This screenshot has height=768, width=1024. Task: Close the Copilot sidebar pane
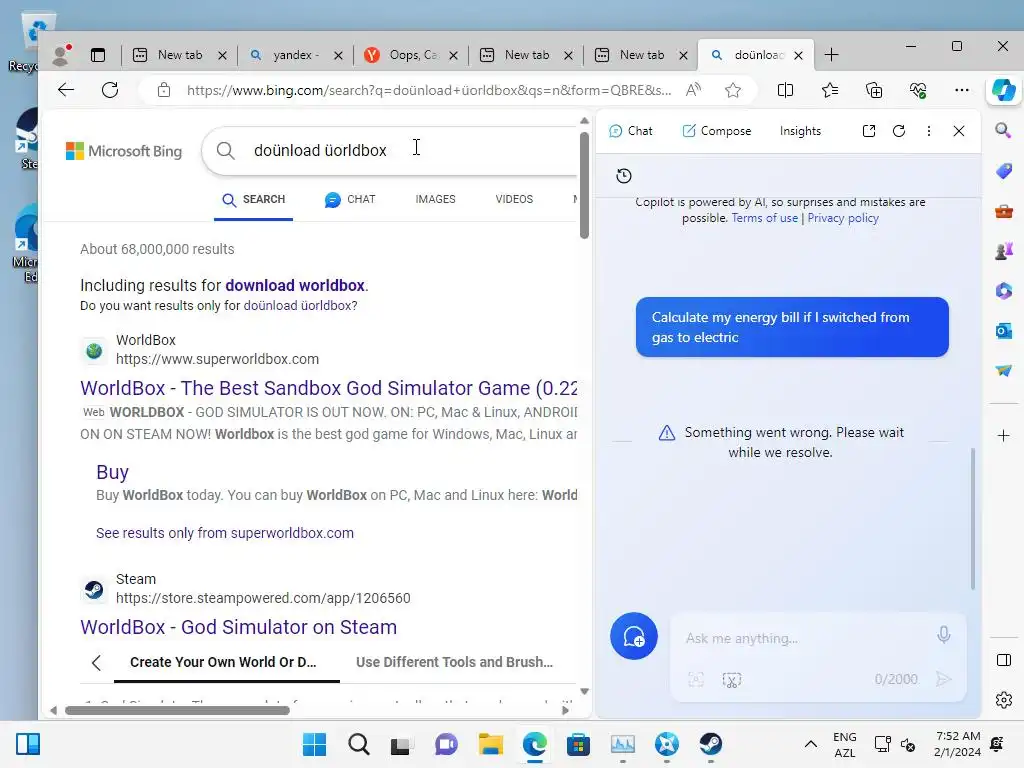(x=959, y=131)
